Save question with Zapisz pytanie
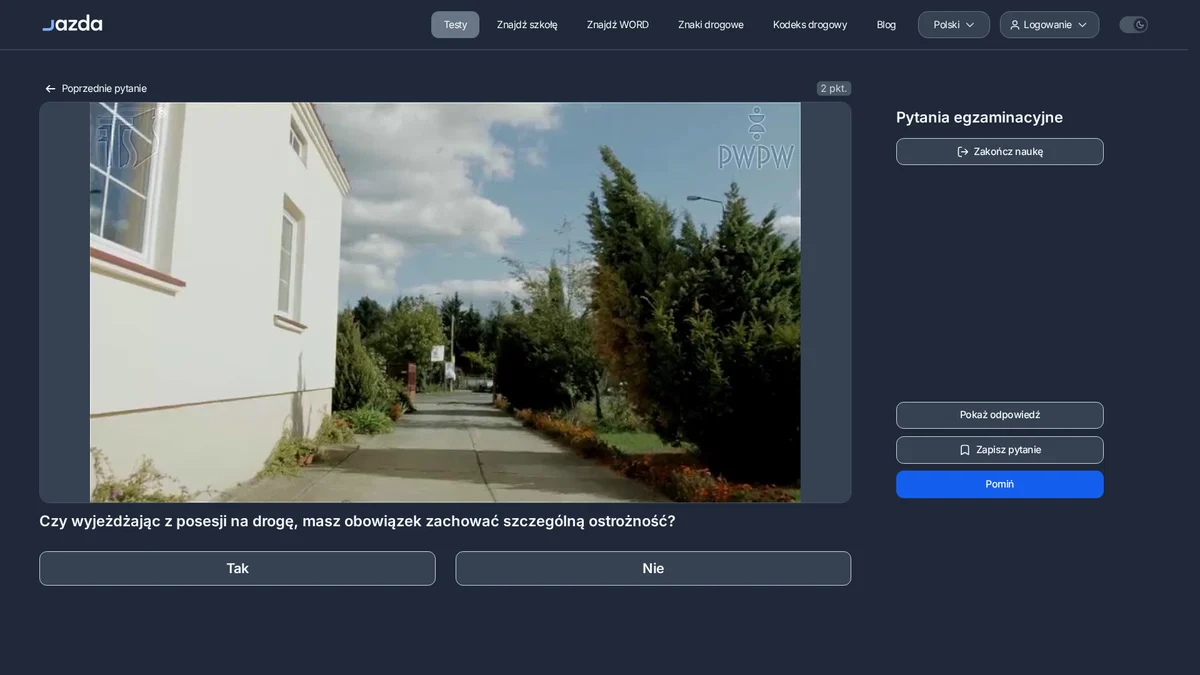 (x=1000, y=450)
